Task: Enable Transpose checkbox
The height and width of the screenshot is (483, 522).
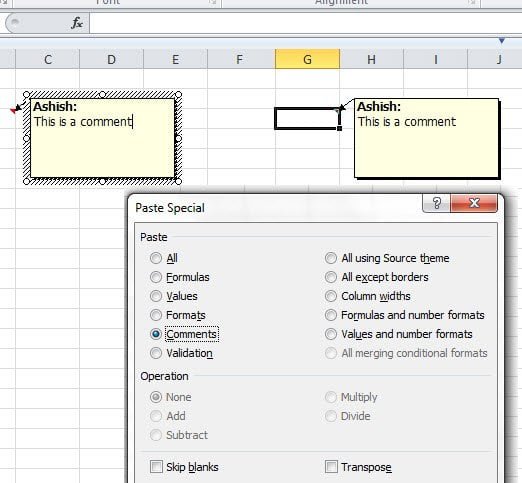Action: 331,467
